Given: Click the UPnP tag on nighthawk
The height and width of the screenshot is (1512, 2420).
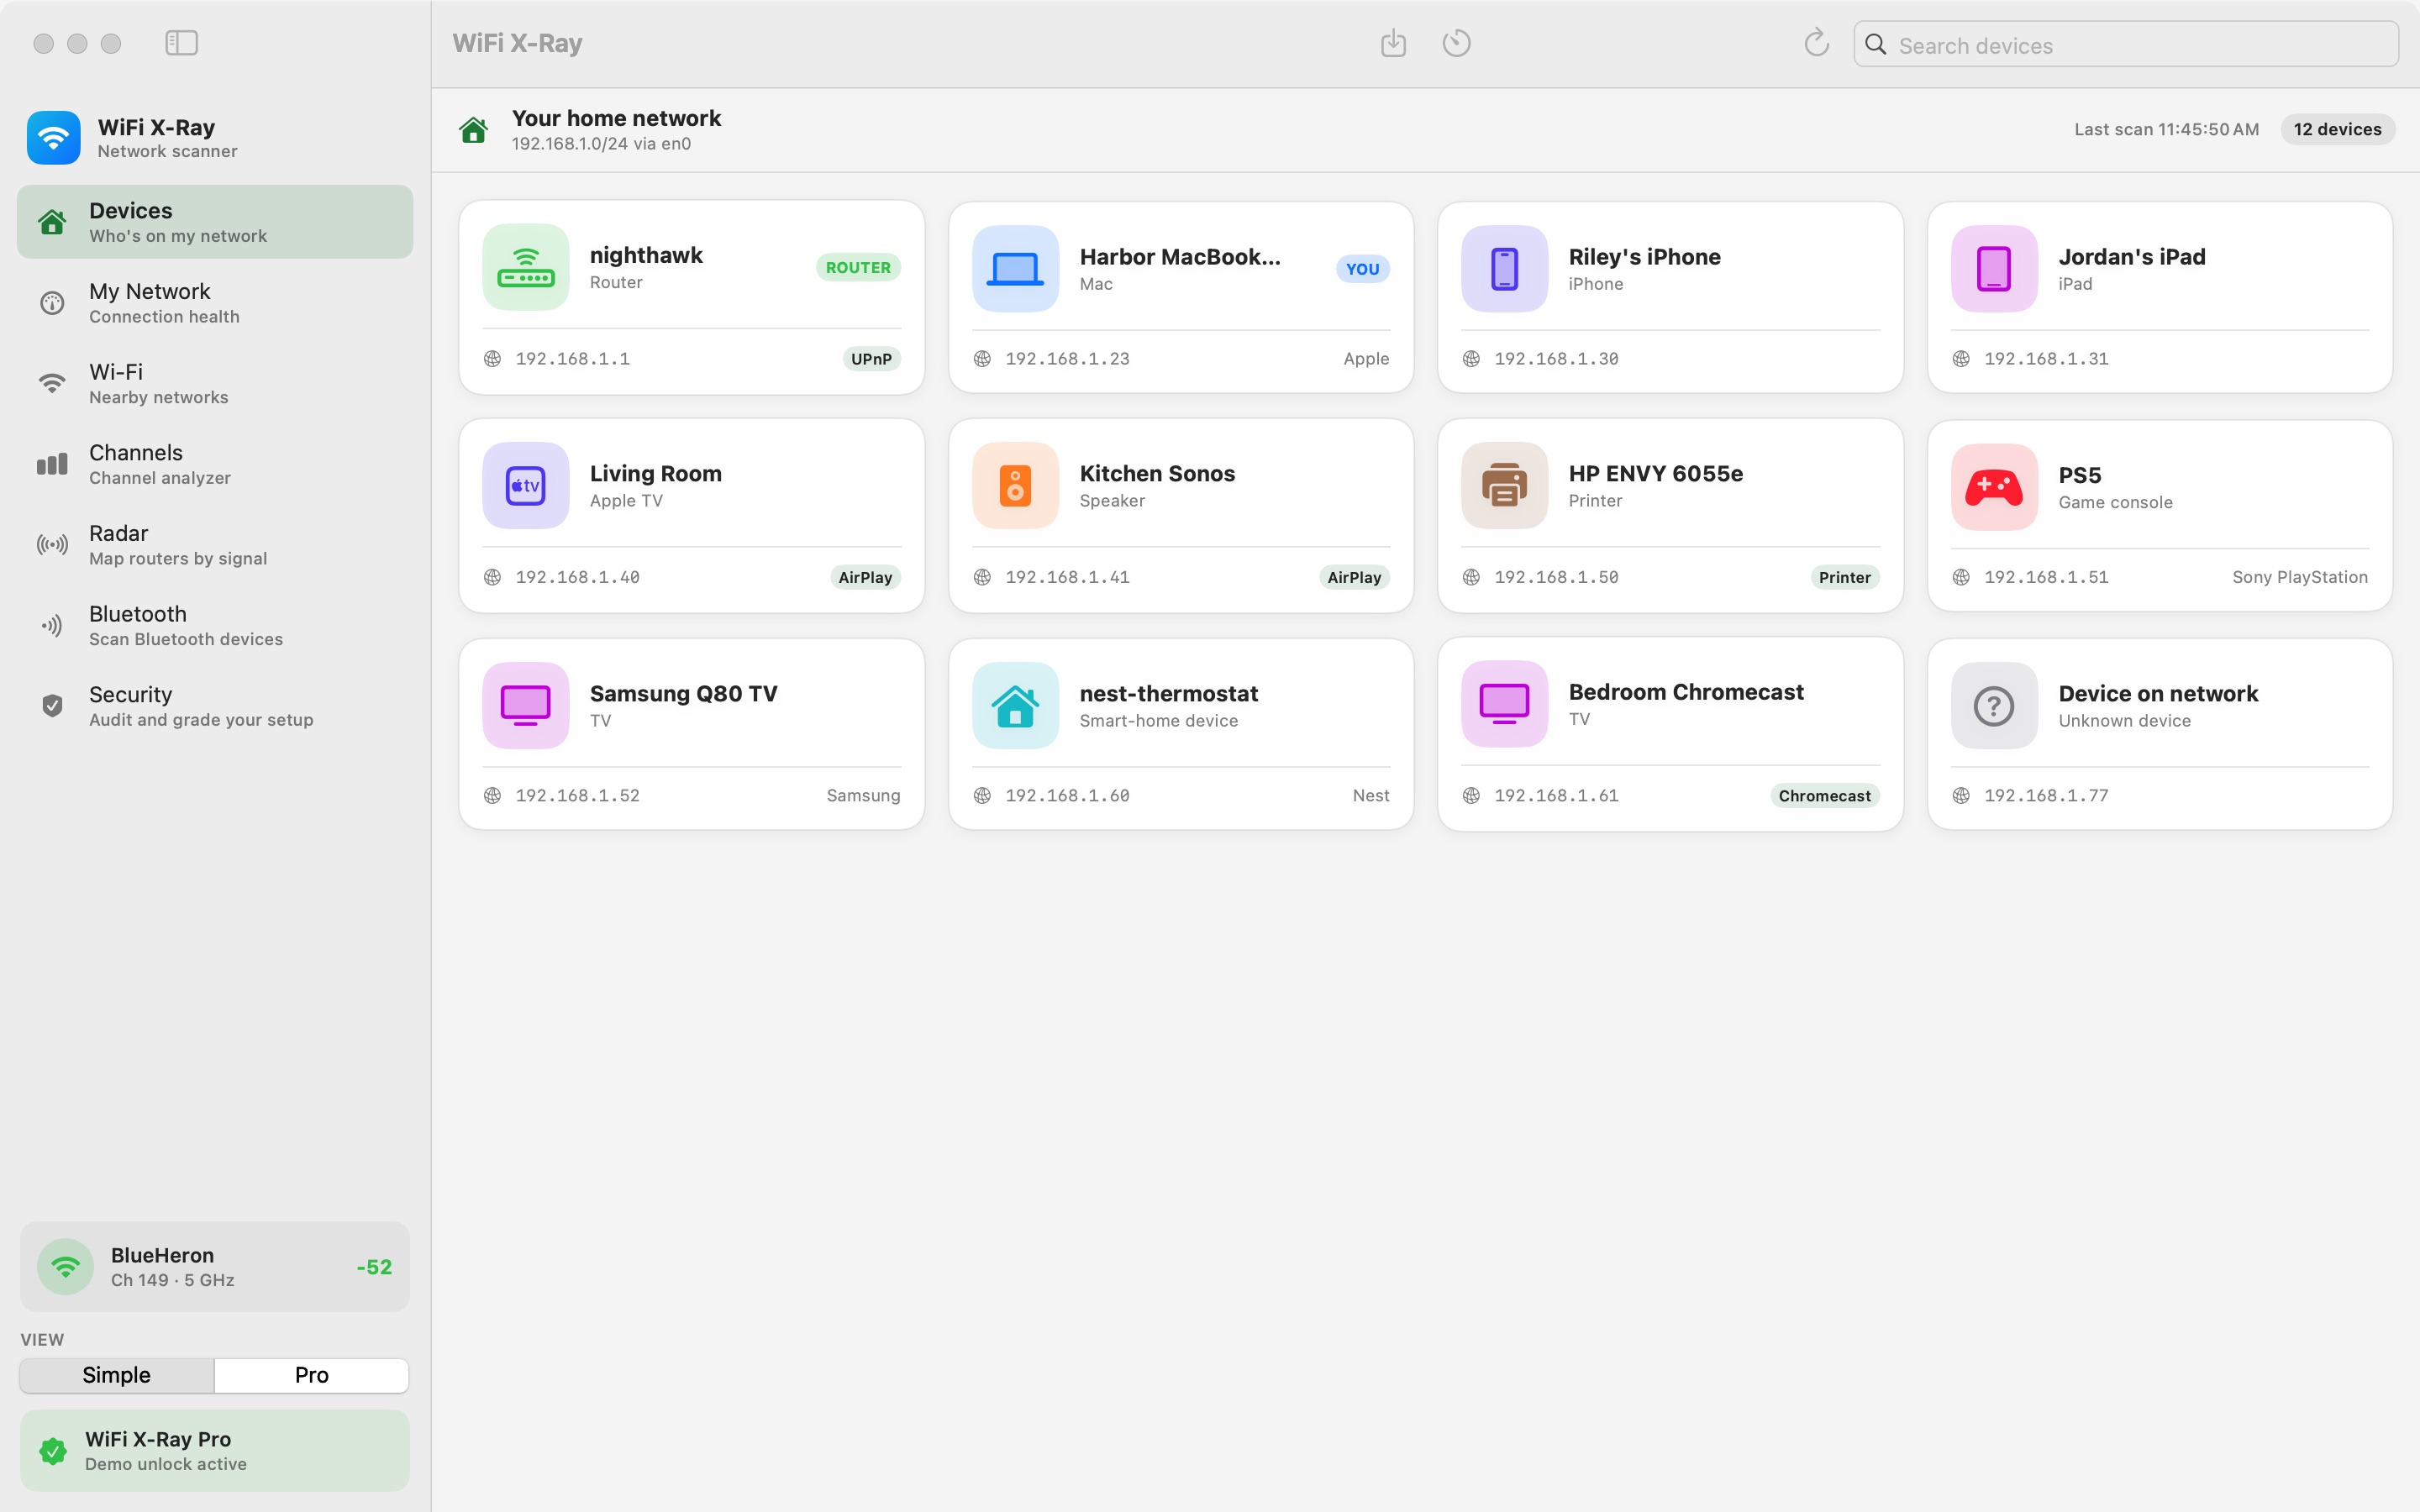Looking at the screenshot, I should 871,359.
